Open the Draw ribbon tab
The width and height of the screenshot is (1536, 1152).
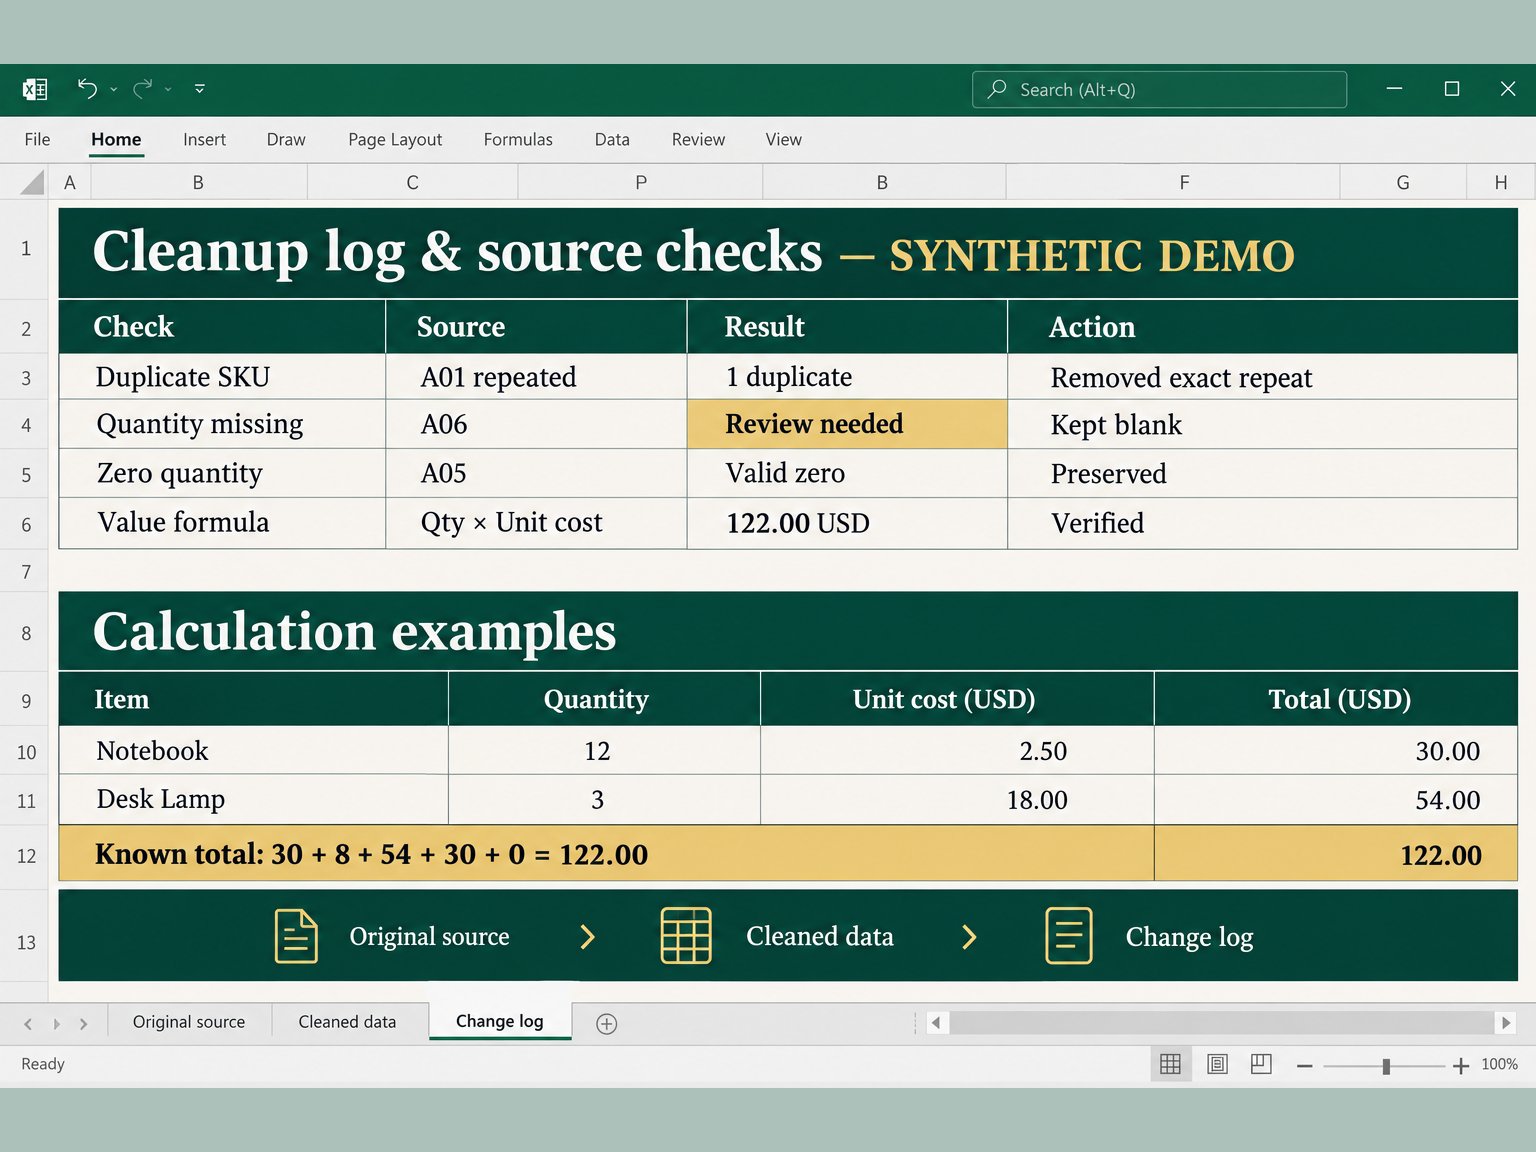286,139
